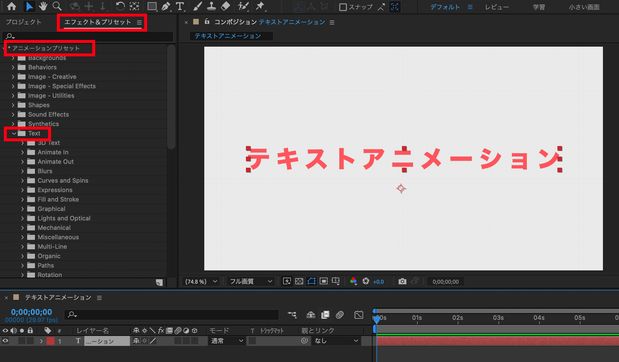Screen dimensions: 619x362
Task: Click the new animation preset icon
Action: (x=159, y=282)
